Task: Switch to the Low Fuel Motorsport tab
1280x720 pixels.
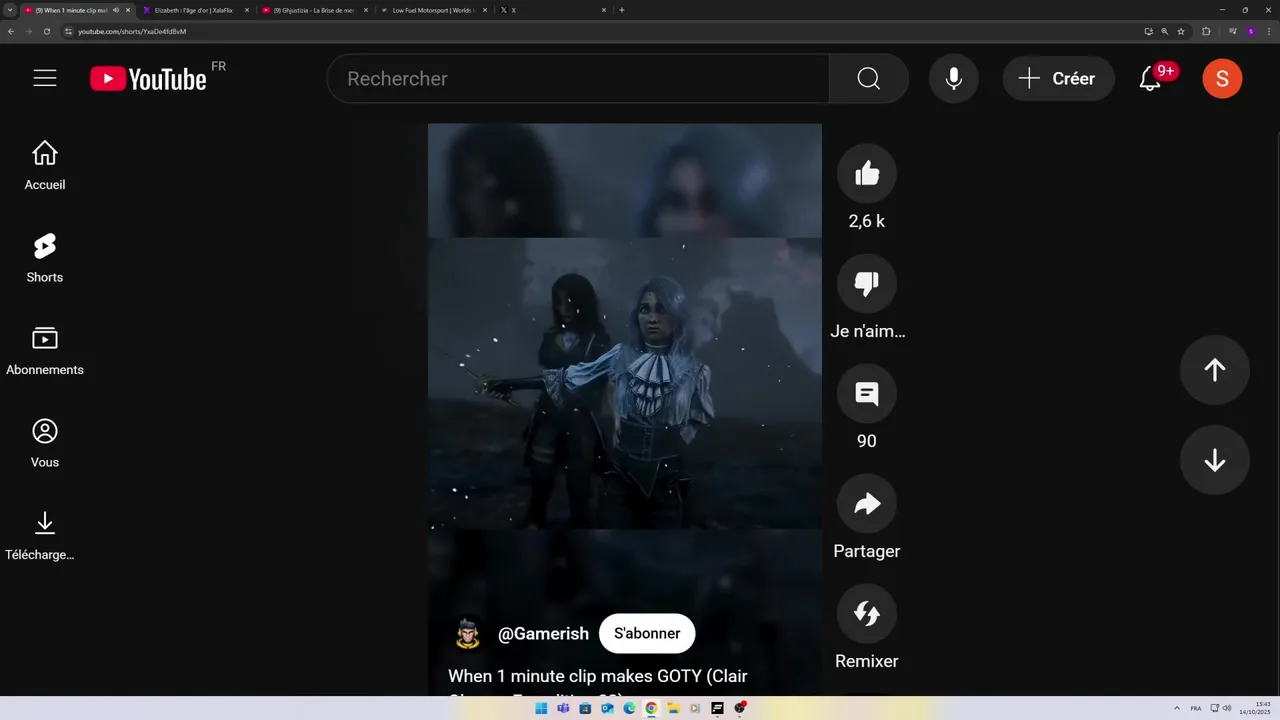Action: [x=433, y=10]
